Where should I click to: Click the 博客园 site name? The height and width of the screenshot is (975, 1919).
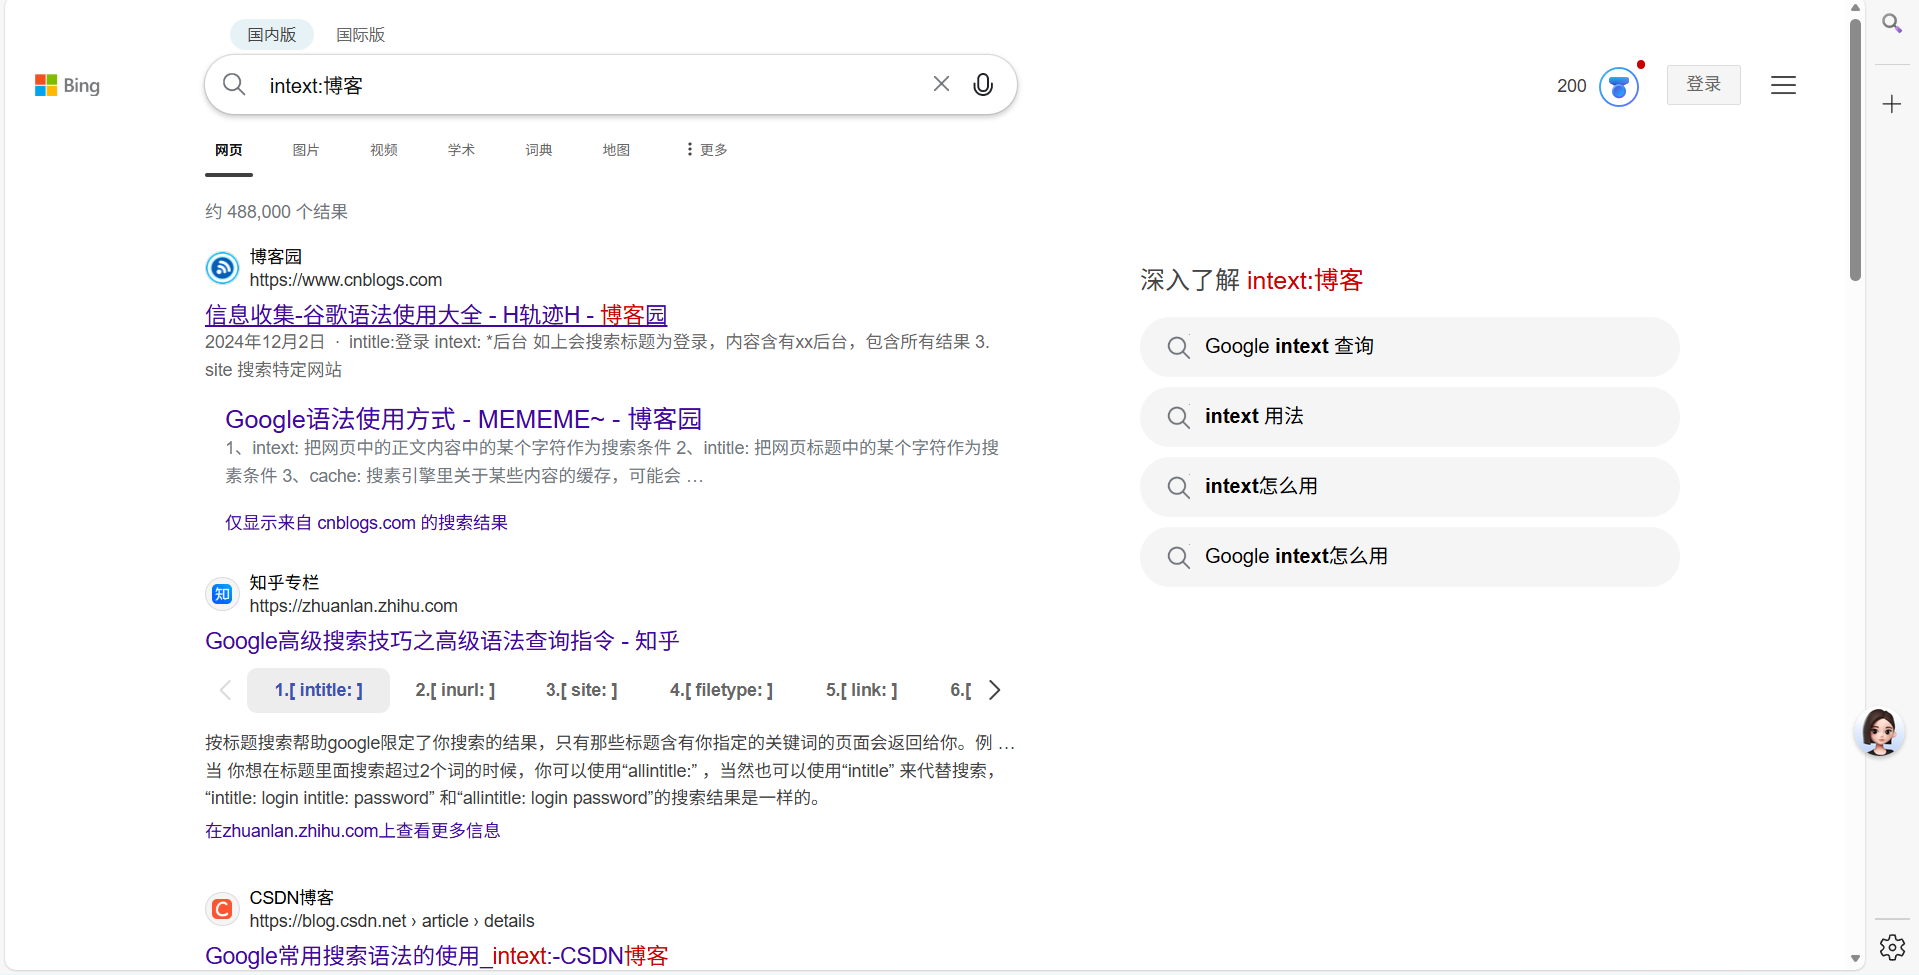pyautogui.click(x=276, y=257)
